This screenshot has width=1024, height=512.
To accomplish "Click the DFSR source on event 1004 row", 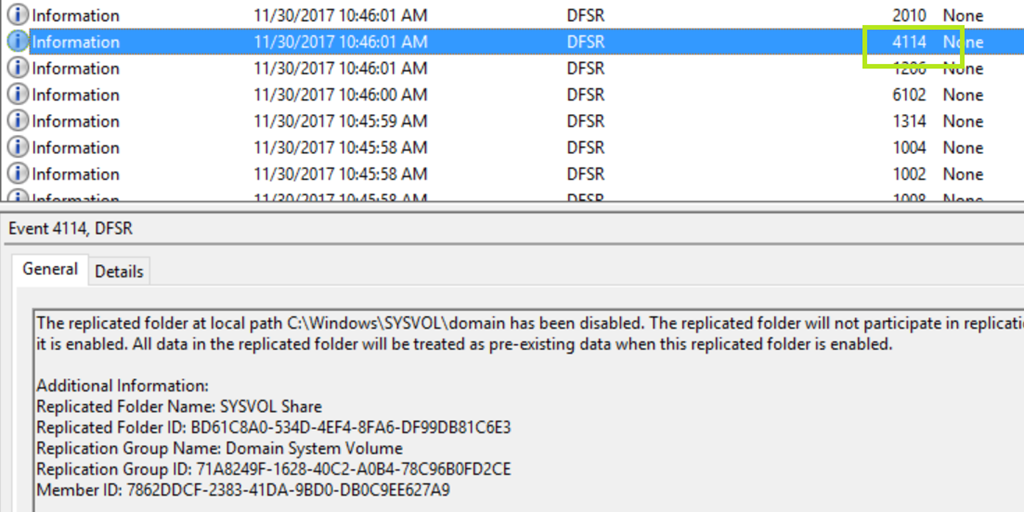I will click(x=585, y=148).
